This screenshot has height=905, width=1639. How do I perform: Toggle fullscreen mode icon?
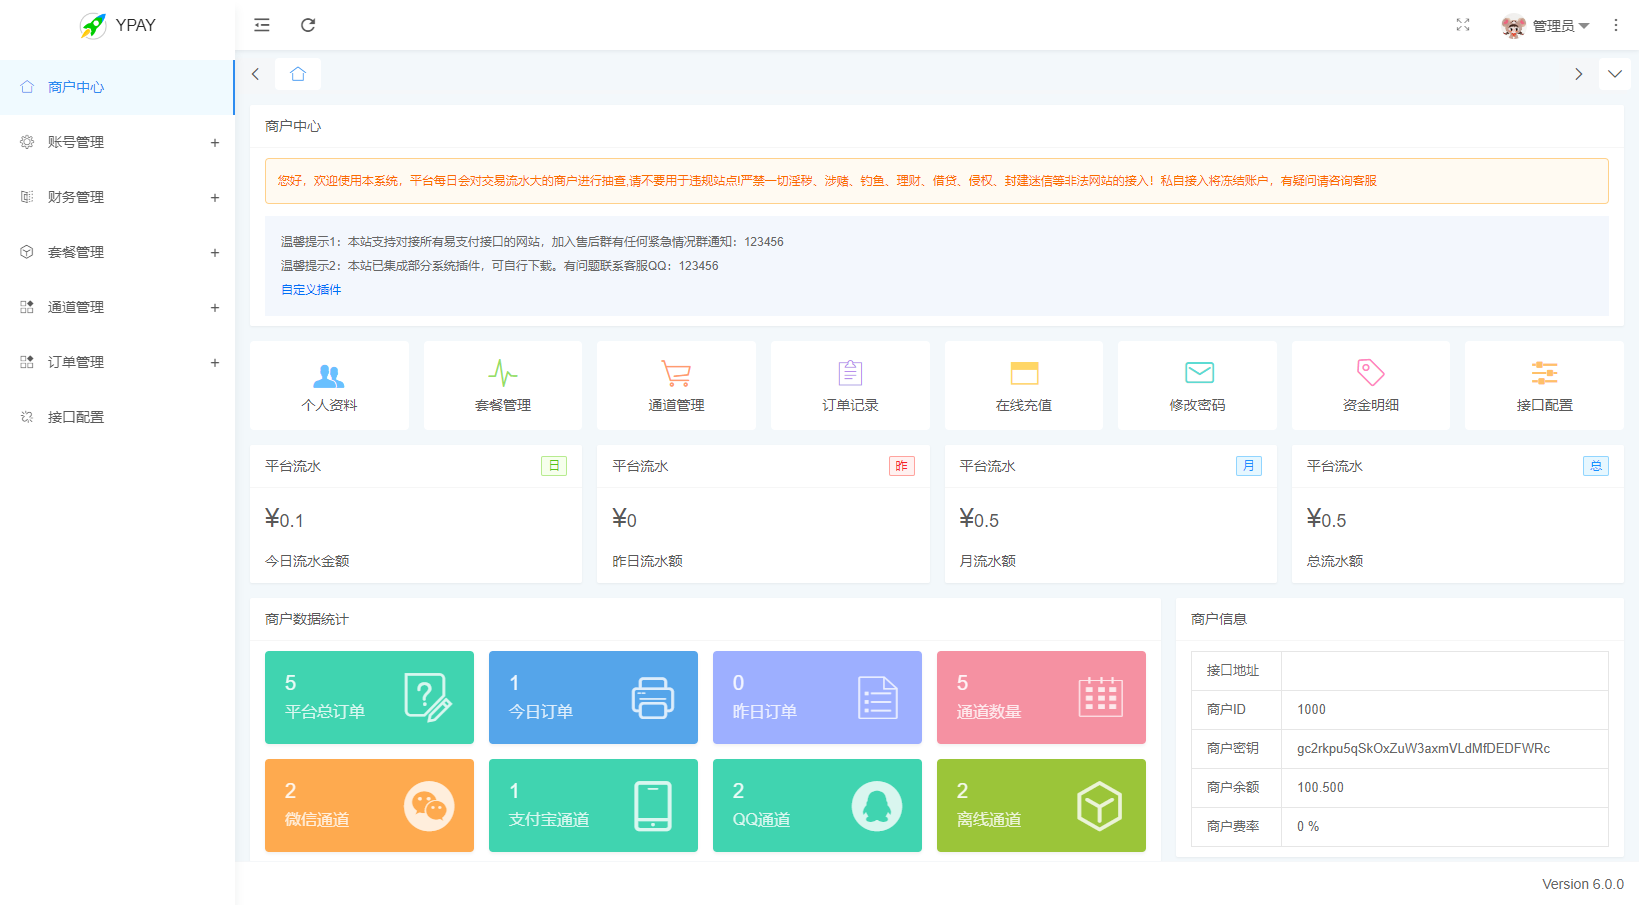(1463, 25)
